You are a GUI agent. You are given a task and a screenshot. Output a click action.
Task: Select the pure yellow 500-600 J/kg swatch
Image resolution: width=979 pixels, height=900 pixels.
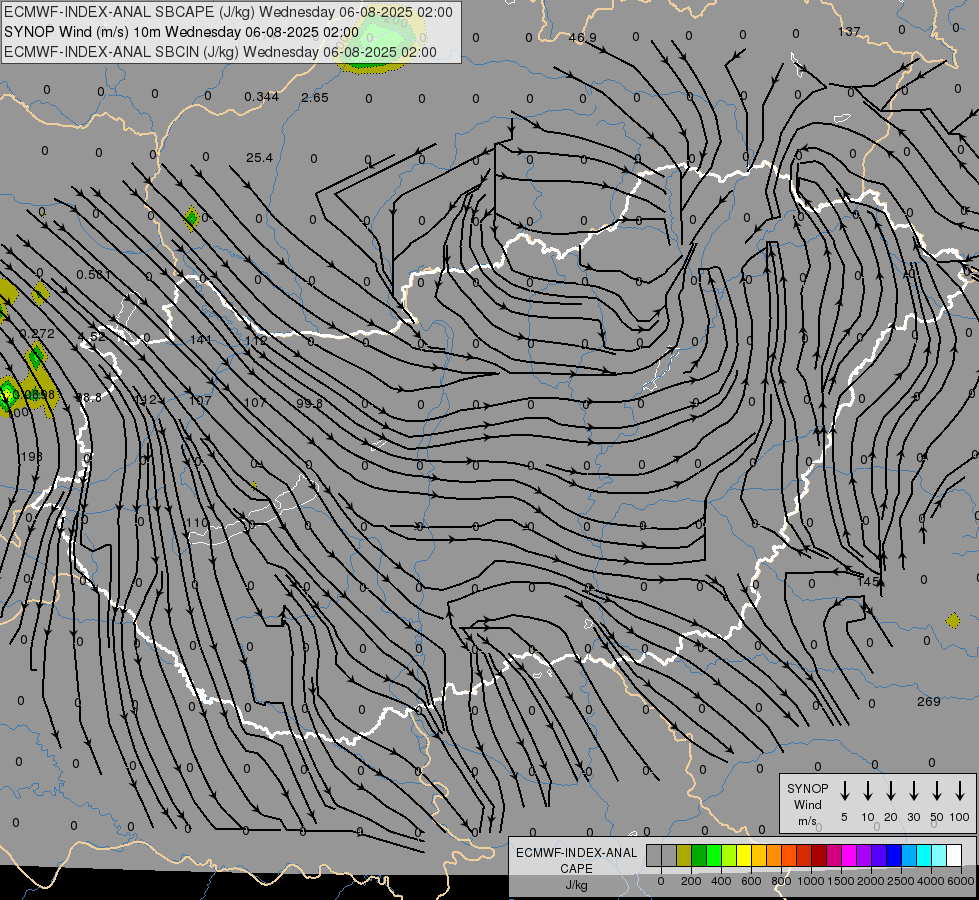coord(744,856)
